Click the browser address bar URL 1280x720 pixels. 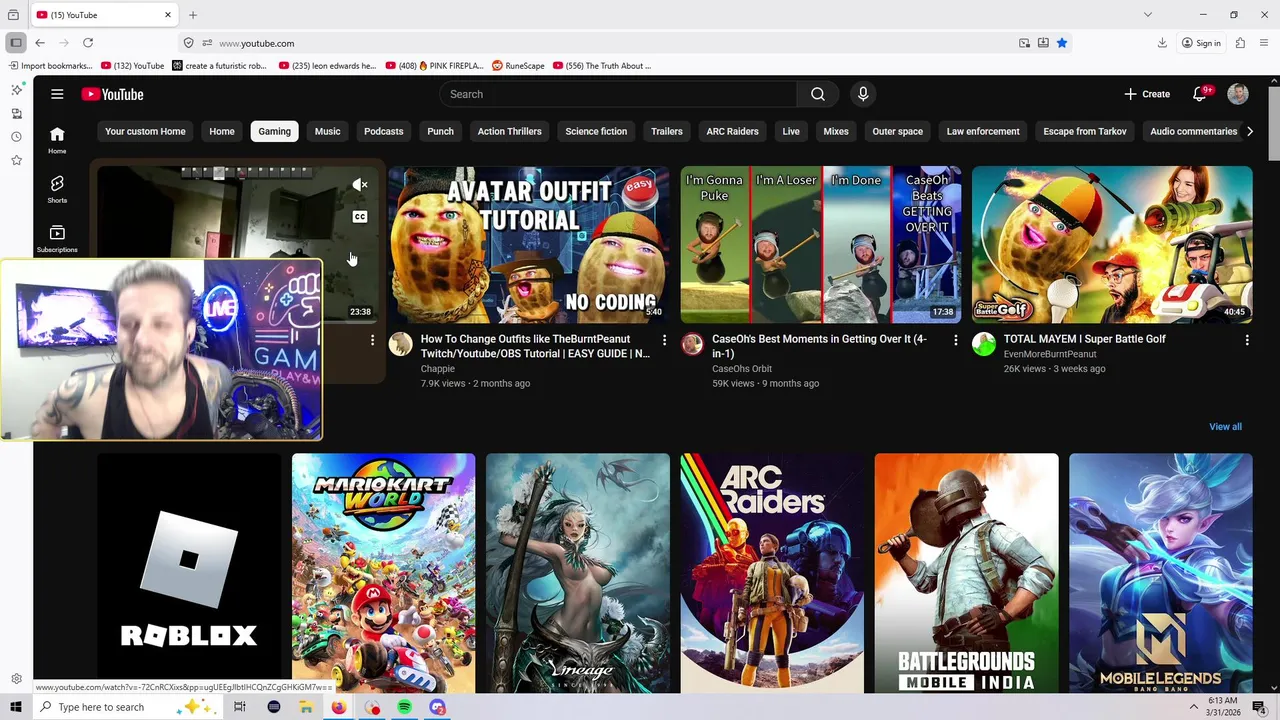coord(257,43)
